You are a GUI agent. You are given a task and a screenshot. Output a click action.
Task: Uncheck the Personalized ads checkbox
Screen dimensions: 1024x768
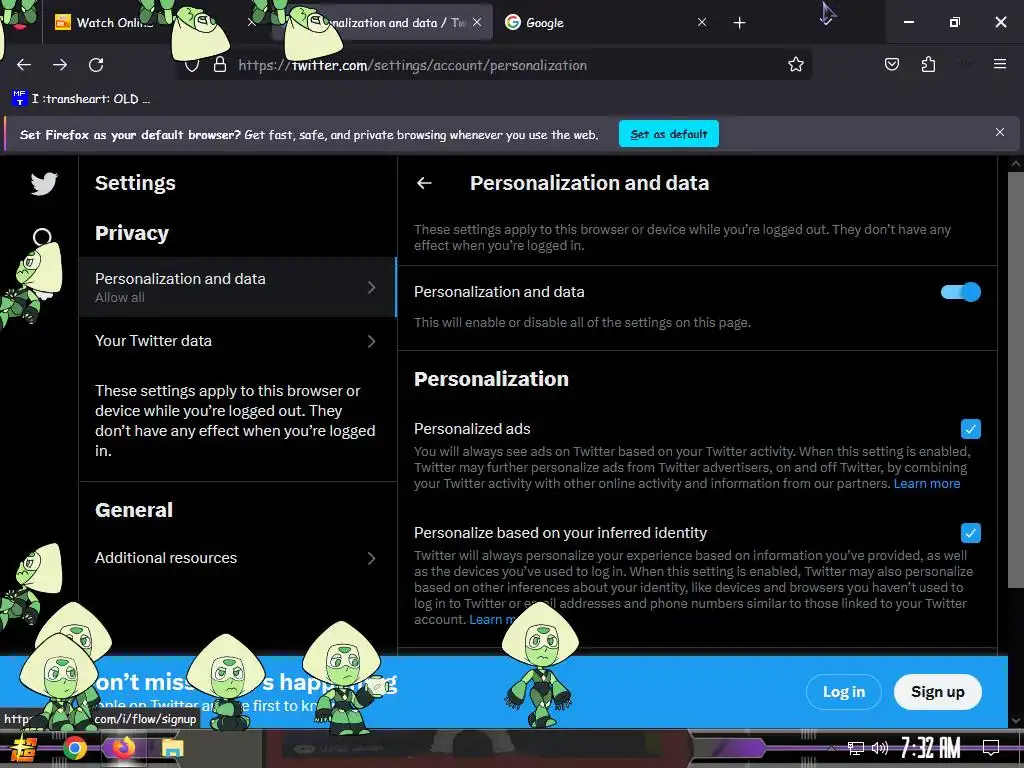[x=970, y=429]
